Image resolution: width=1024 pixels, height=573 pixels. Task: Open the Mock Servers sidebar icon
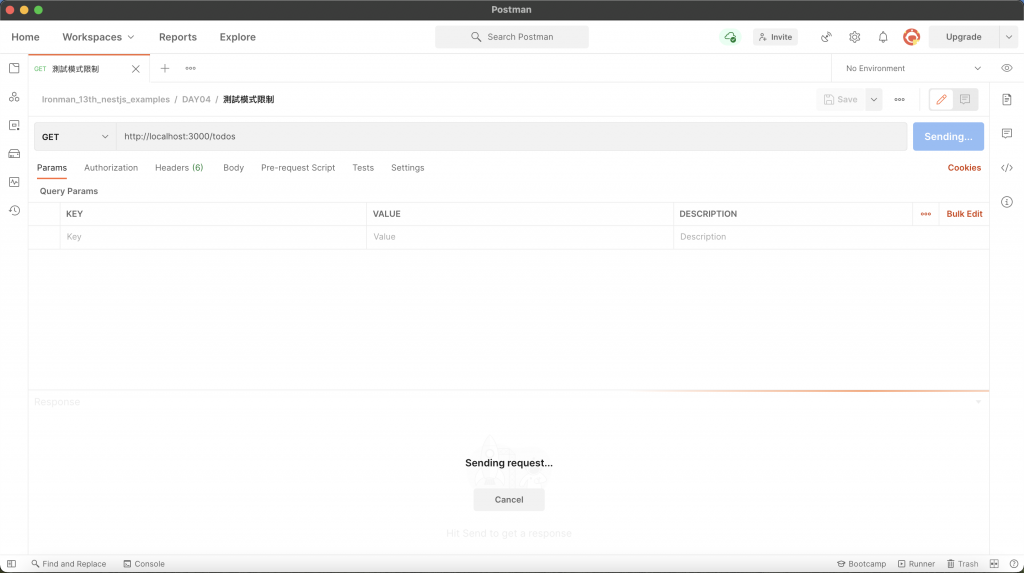[x=14, y=154]
